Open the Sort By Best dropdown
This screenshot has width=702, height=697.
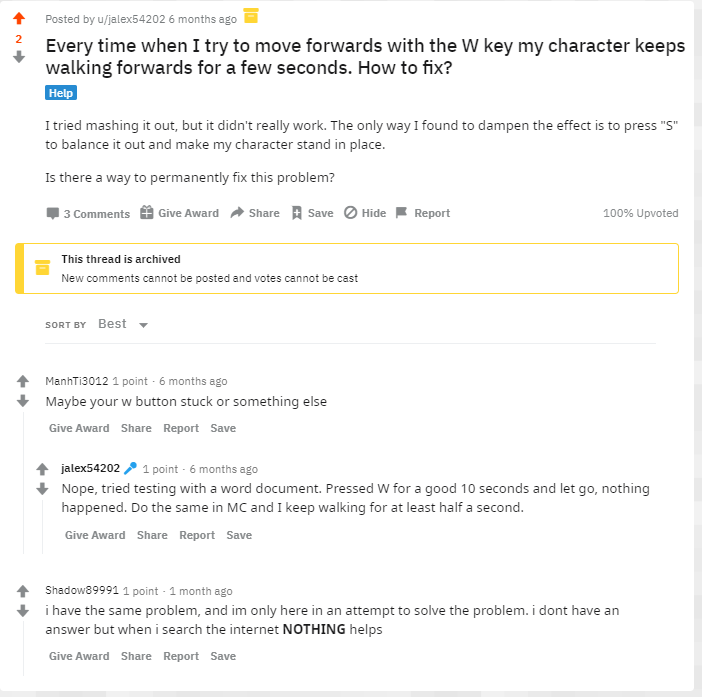(x=123, y=324)
